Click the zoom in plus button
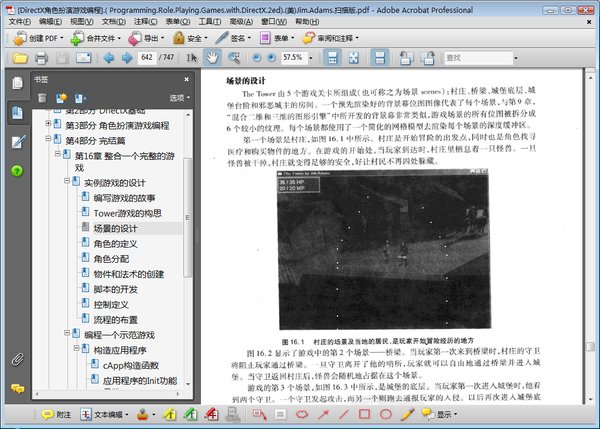 pos(270,58)
